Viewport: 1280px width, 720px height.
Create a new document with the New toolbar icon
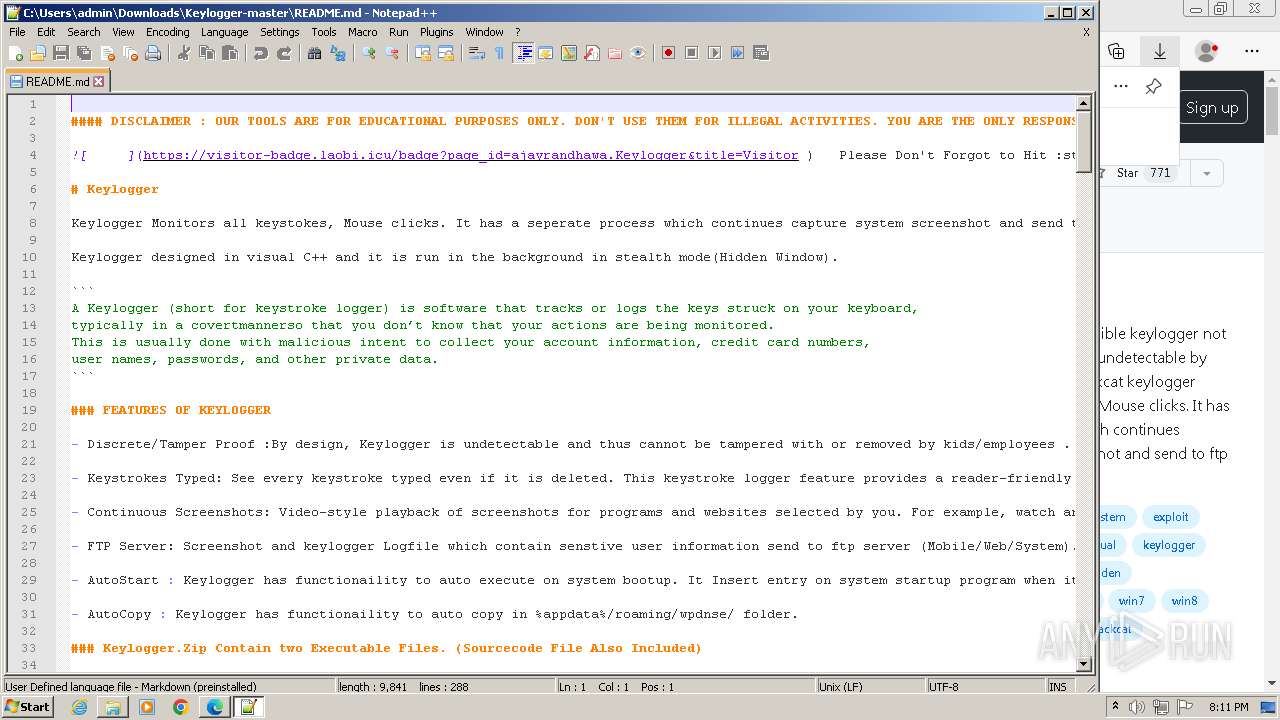16,53
